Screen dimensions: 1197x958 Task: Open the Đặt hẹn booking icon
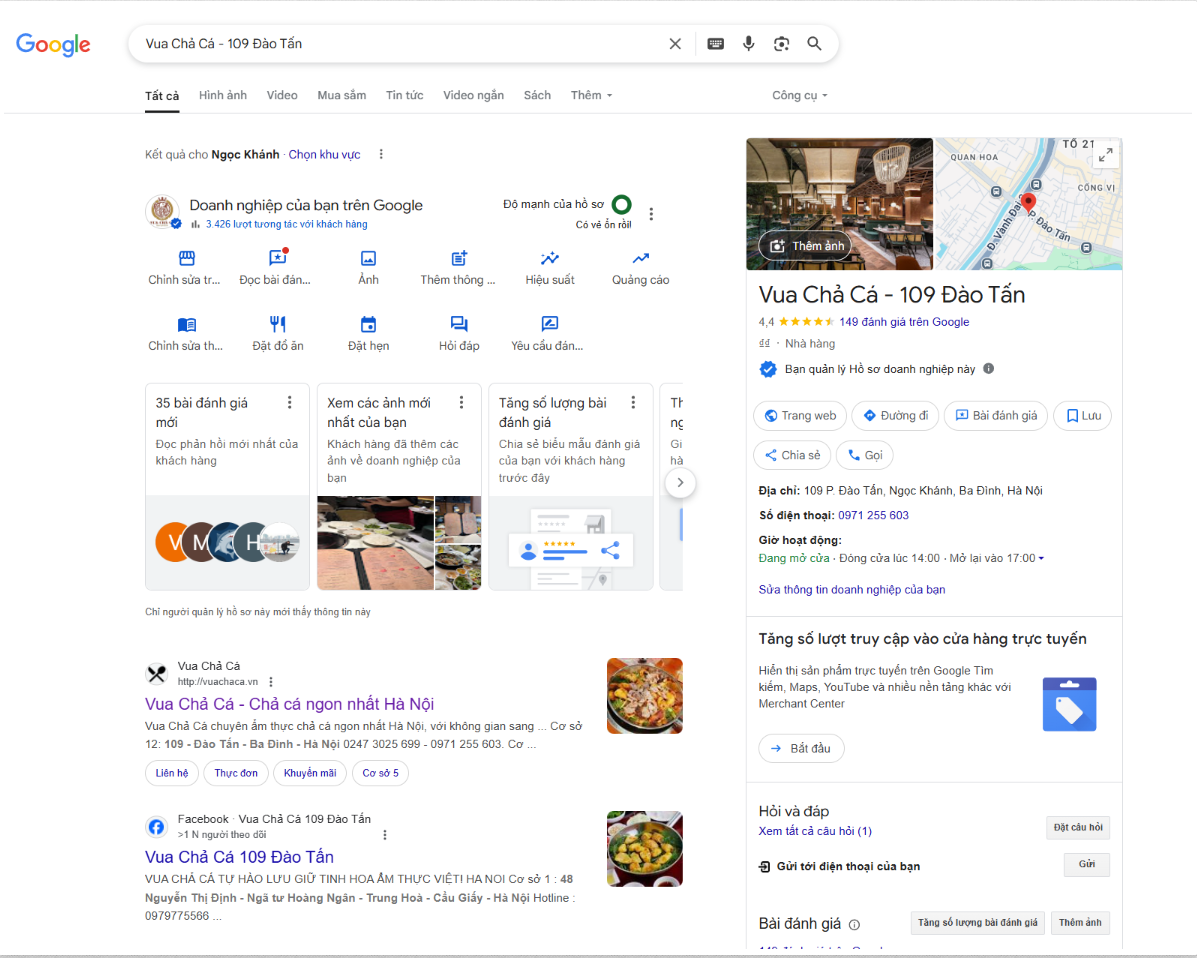368,324
